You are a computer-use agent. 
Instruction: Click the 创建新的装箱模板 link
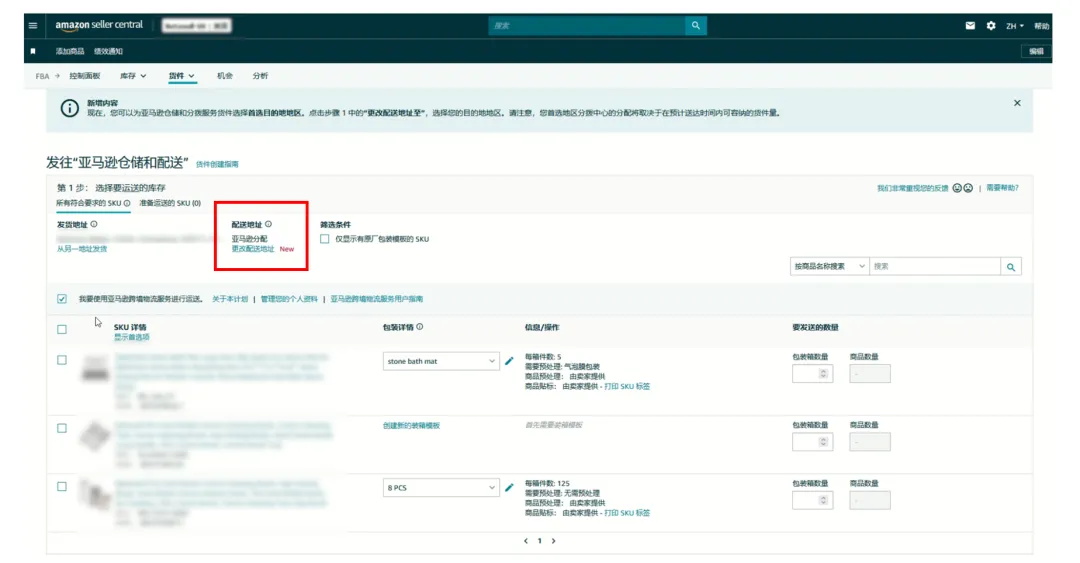[x=411, y=426]
